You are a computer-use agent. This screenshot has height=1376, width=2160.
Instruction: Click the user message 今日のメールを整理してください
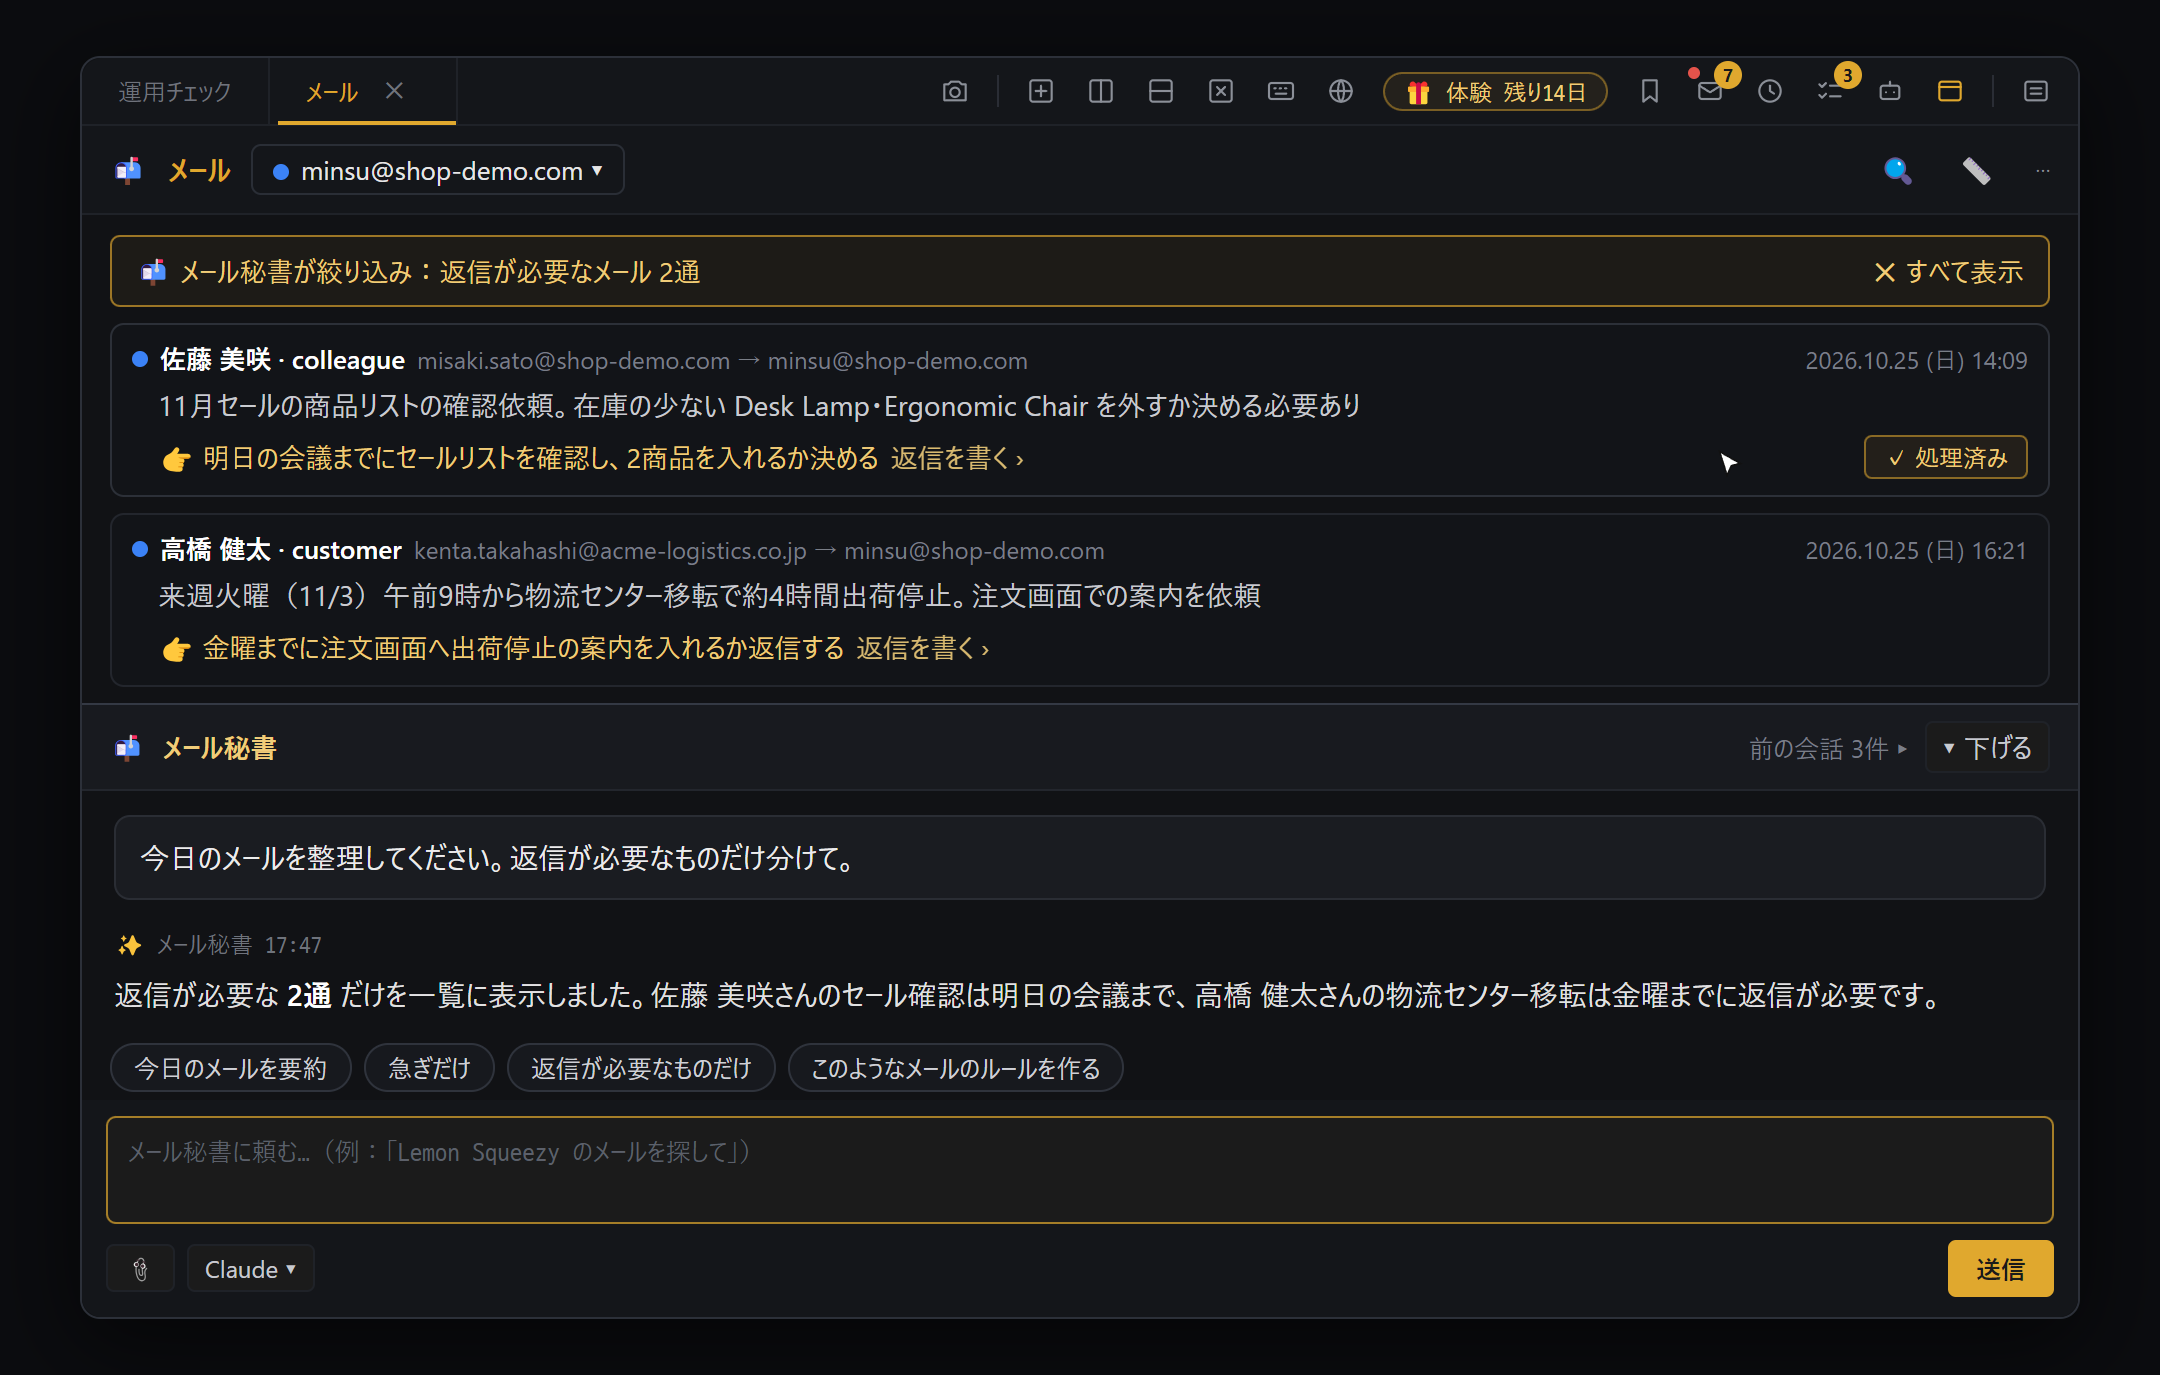click(1080, 858)
